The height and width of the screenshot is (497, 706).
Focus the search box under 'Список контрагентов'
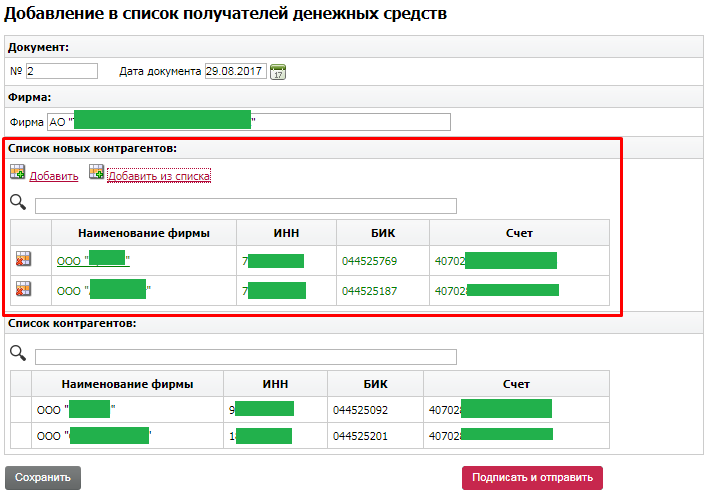pos(245,357)
